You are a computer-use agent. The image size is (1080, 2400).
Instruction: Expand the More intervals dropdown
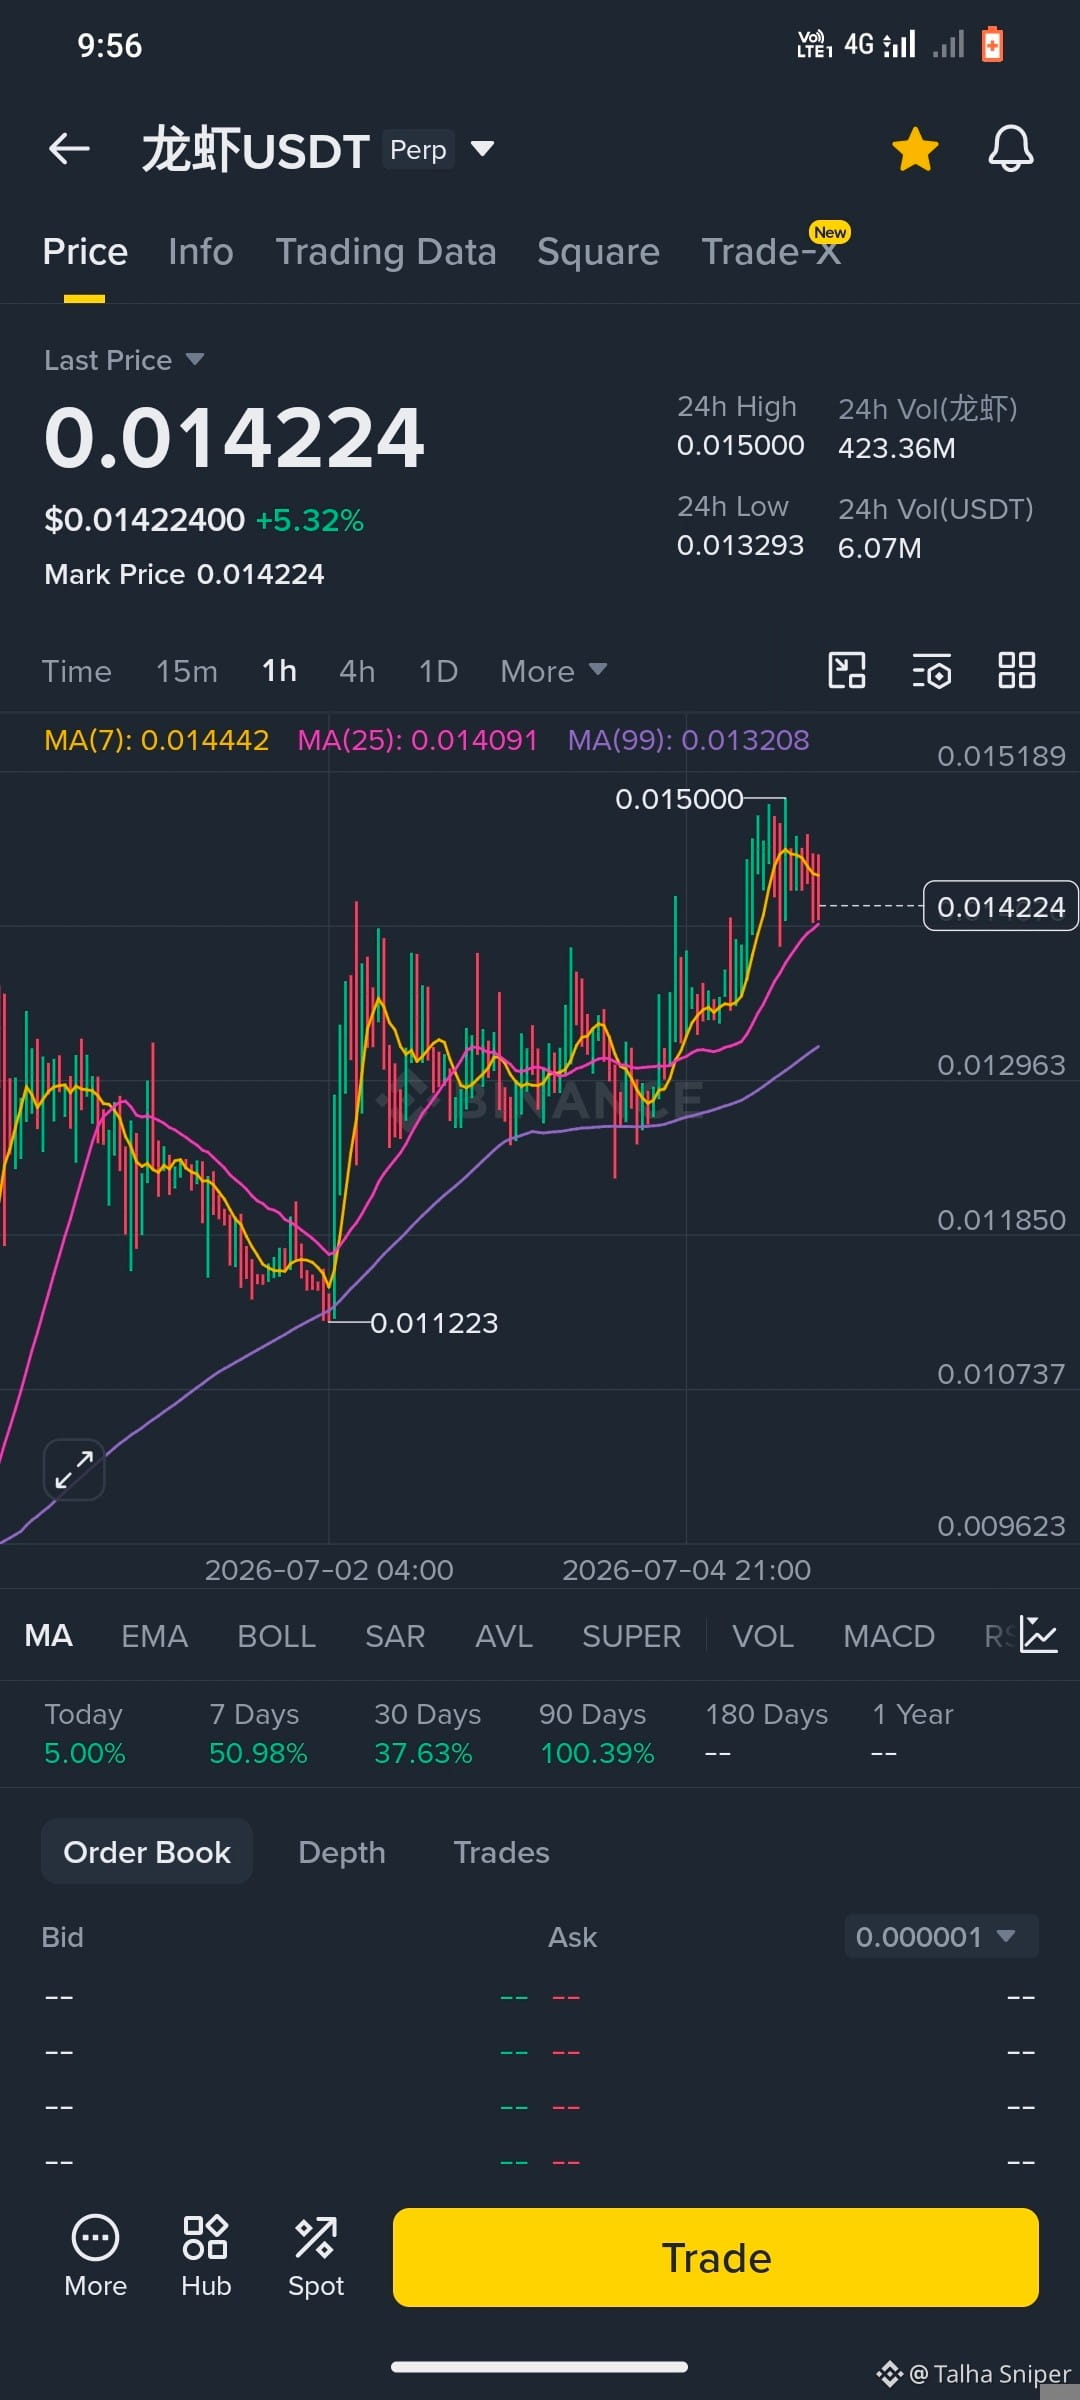coord(554,671)
